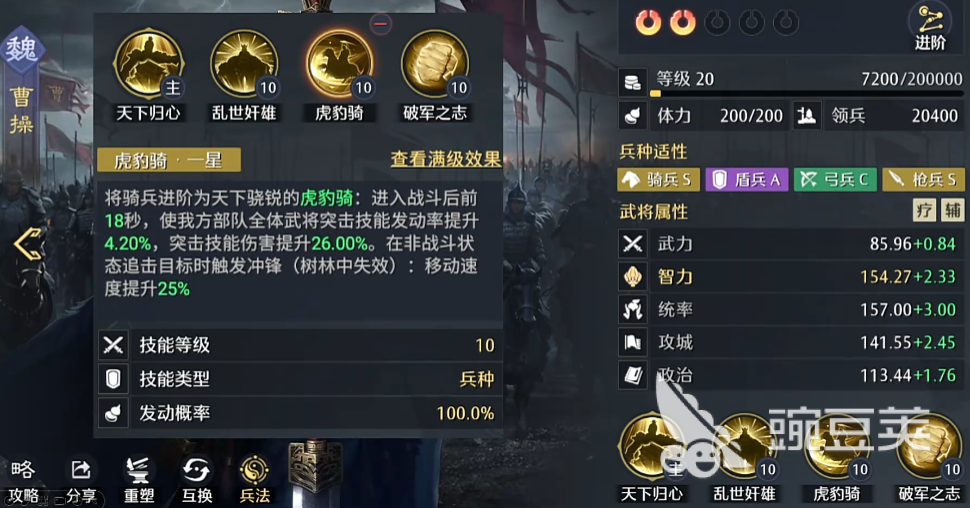This screenshot has width=970, height=508.
Task: Collapse skill panel with red minus button
Action: (x=381, y=24)
